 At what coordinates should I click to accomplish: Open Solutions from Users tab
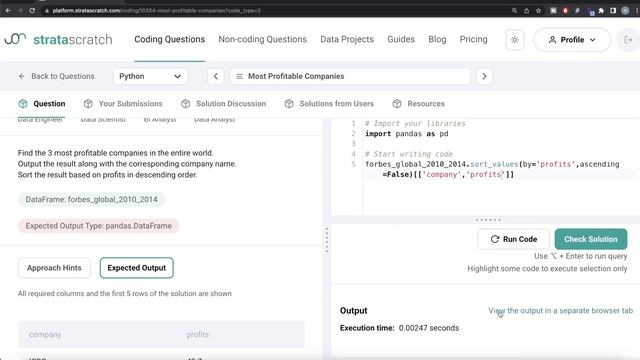click(329, 104)
